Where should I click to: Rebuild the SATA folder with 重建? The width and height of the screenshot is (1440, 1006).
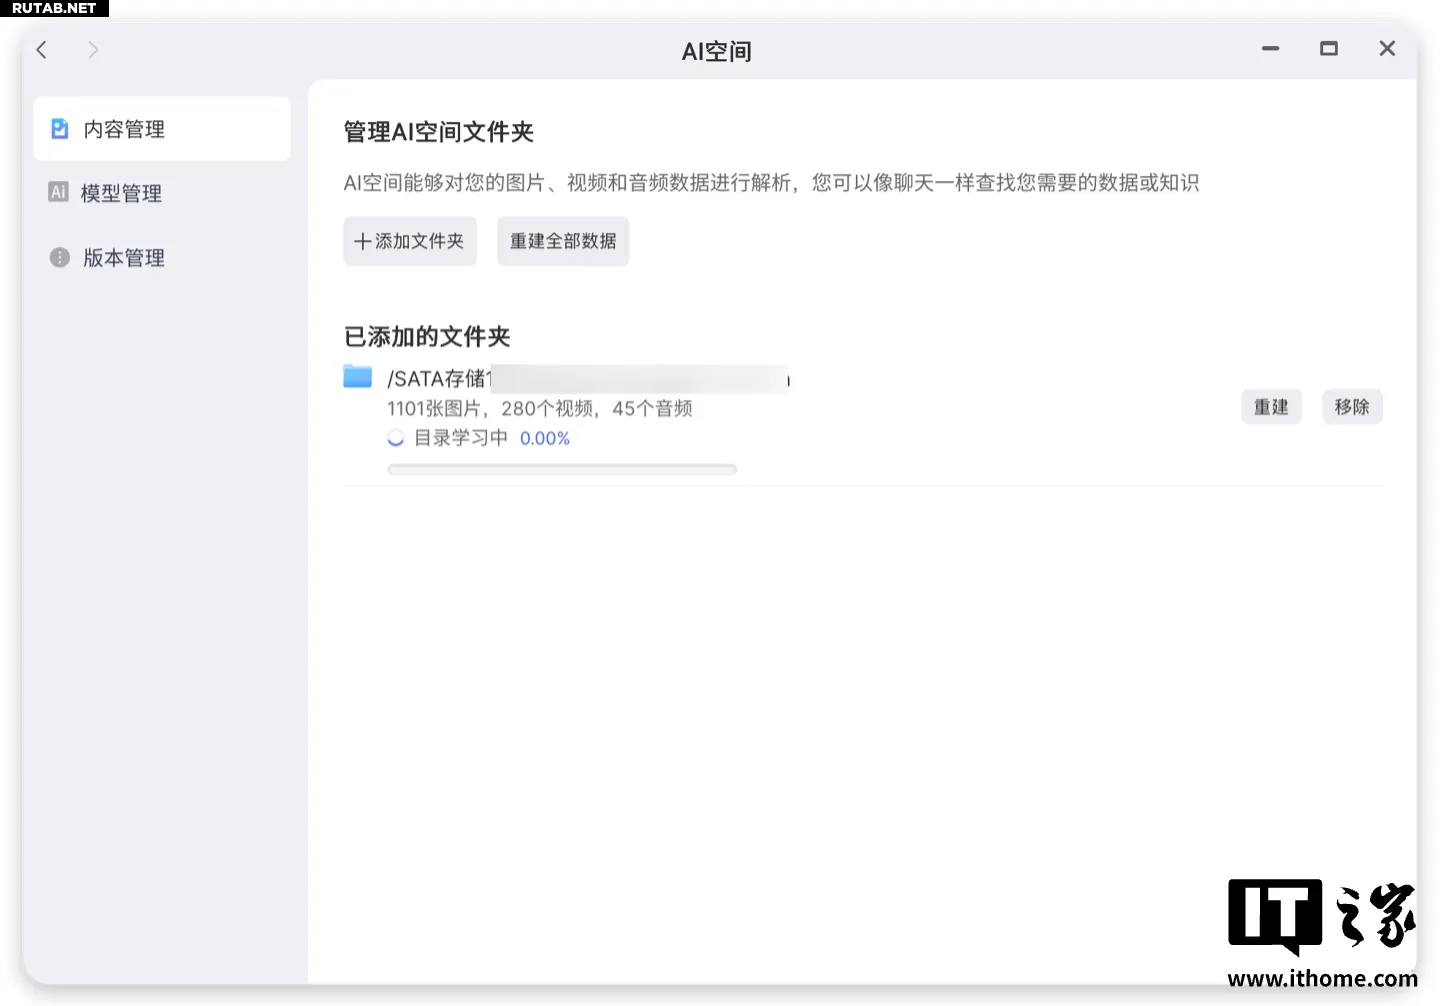[1271, 407]
